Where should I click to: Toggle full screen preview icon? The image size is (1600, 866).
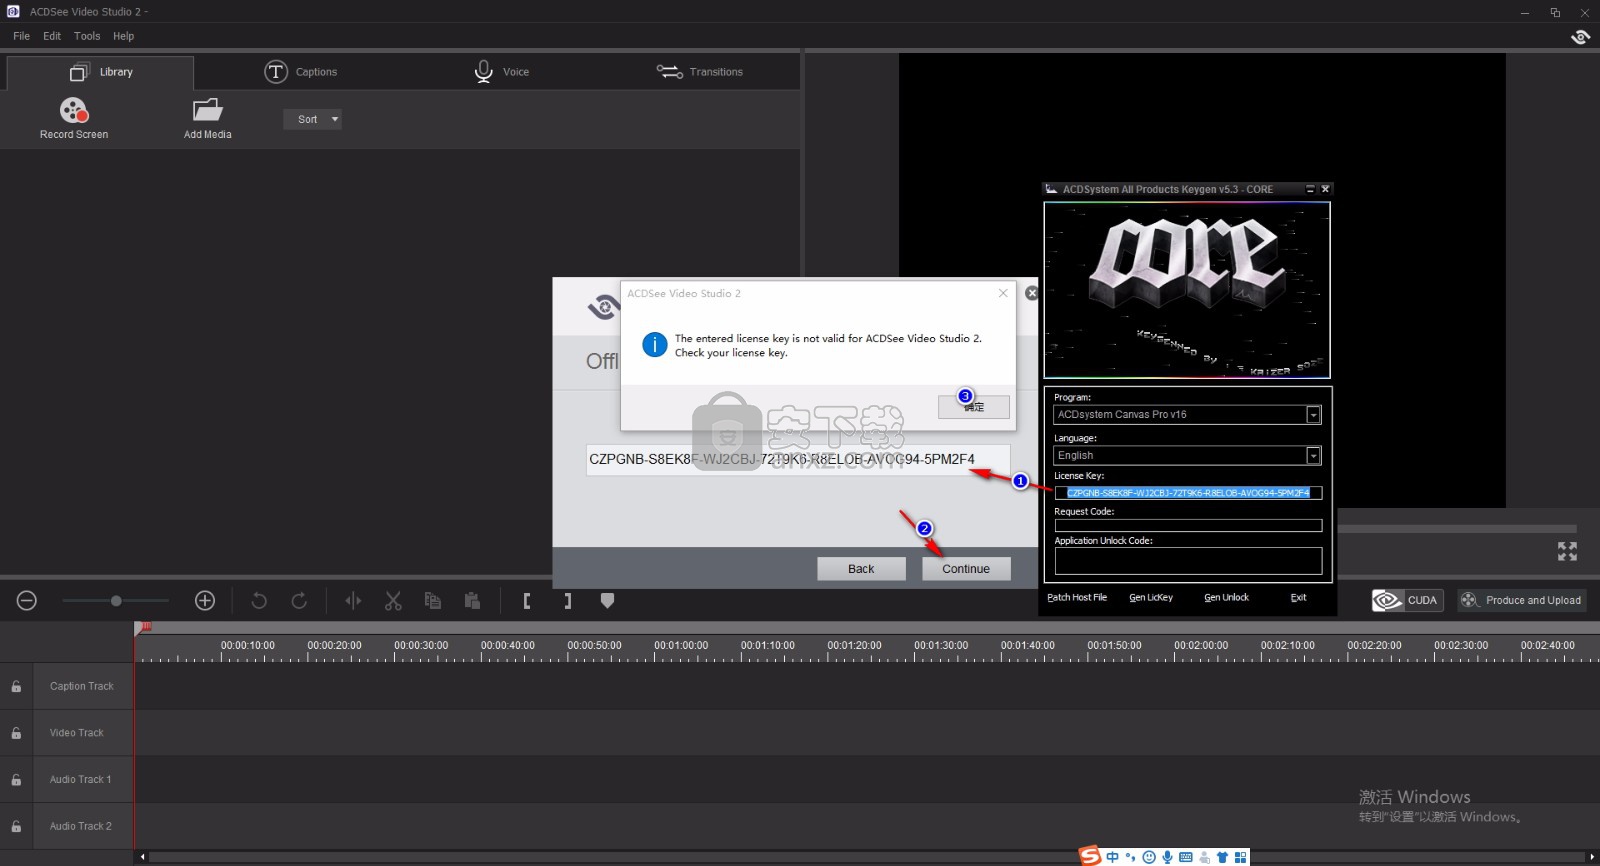1567,551
